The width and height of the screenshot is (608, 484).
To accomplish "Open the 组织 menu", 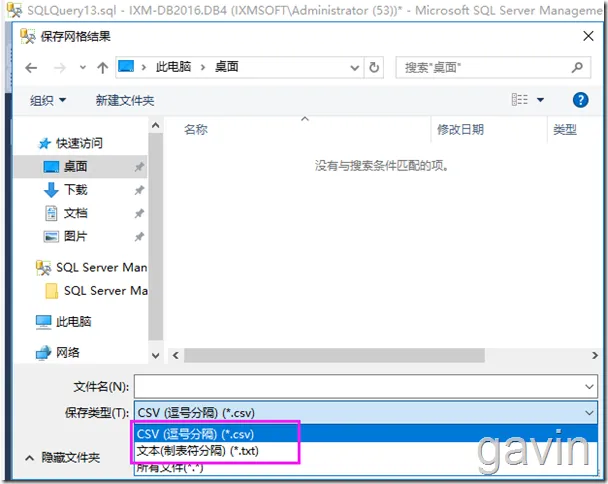I will [x=48, y=100].
